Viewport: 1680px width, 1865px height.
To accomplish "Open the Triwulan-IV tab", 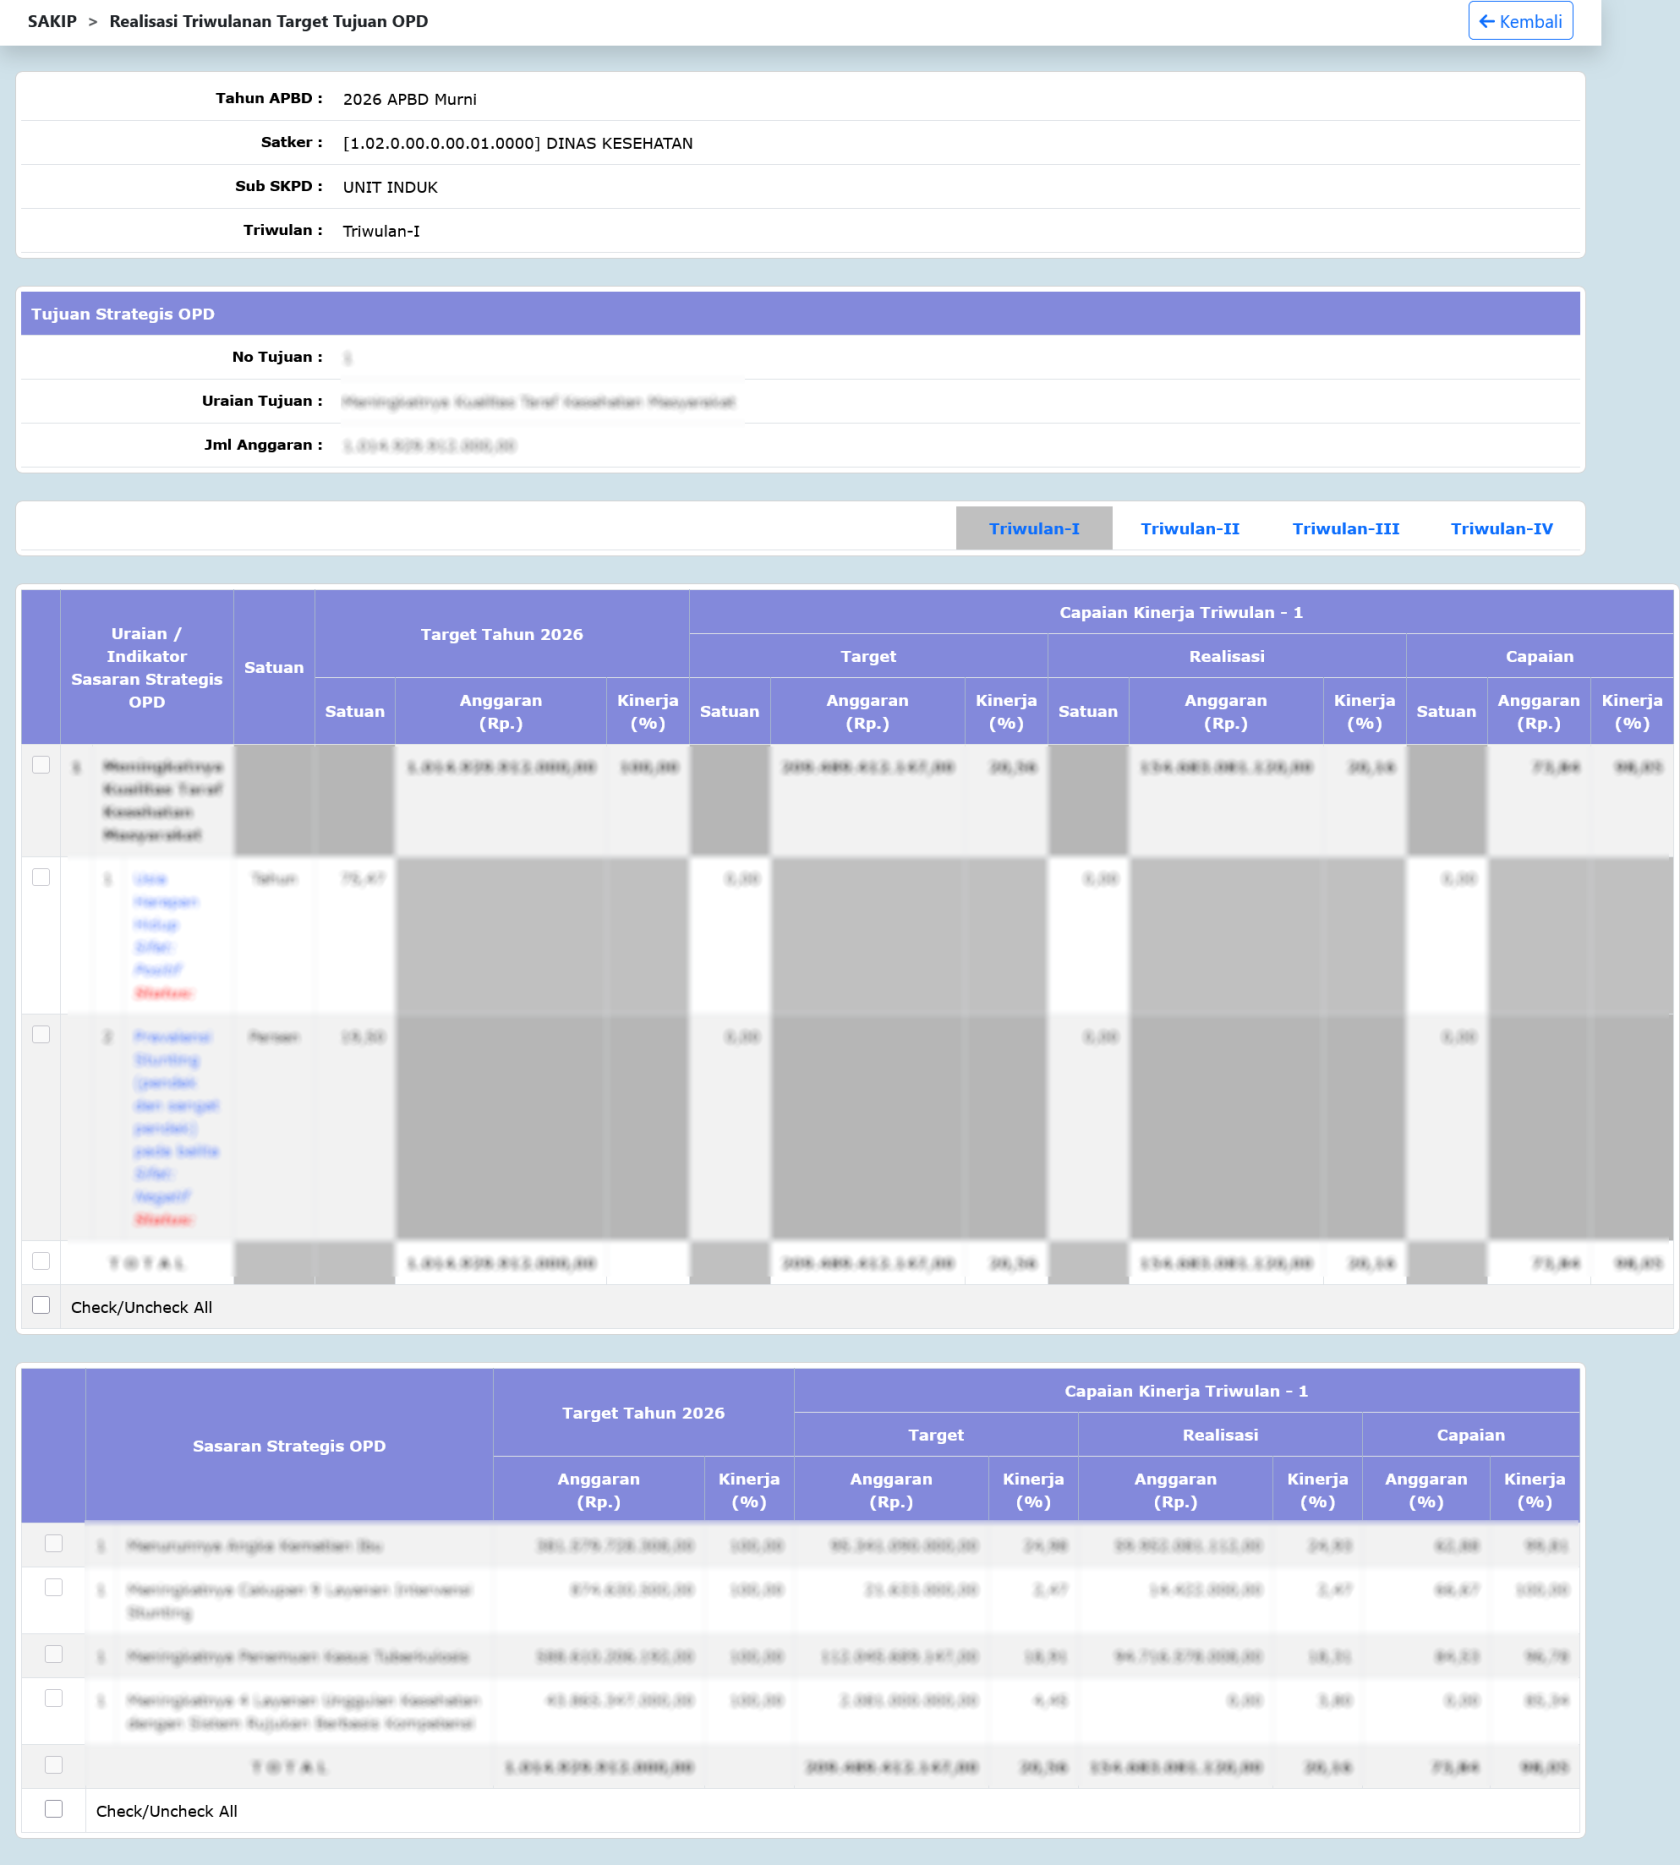I will [x=1501, y=528].
